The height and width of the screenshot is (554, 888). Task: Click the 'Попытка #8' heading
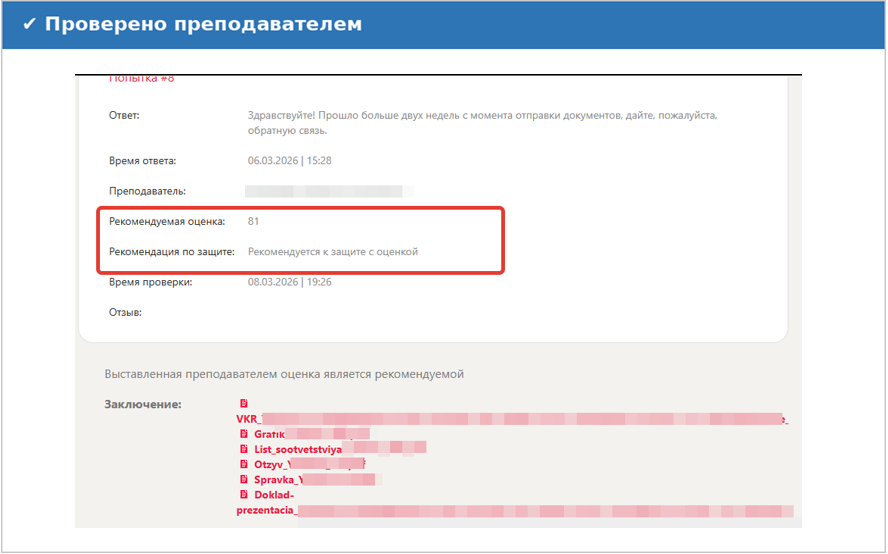141,79
